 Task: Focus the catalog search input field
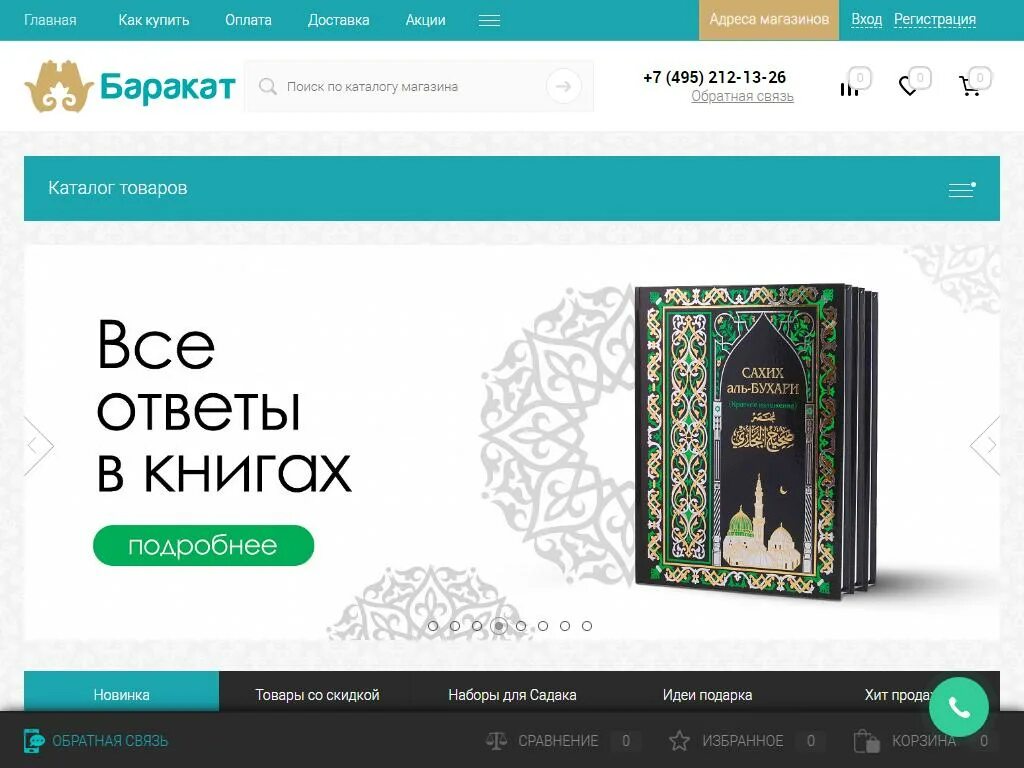[413, 86]
